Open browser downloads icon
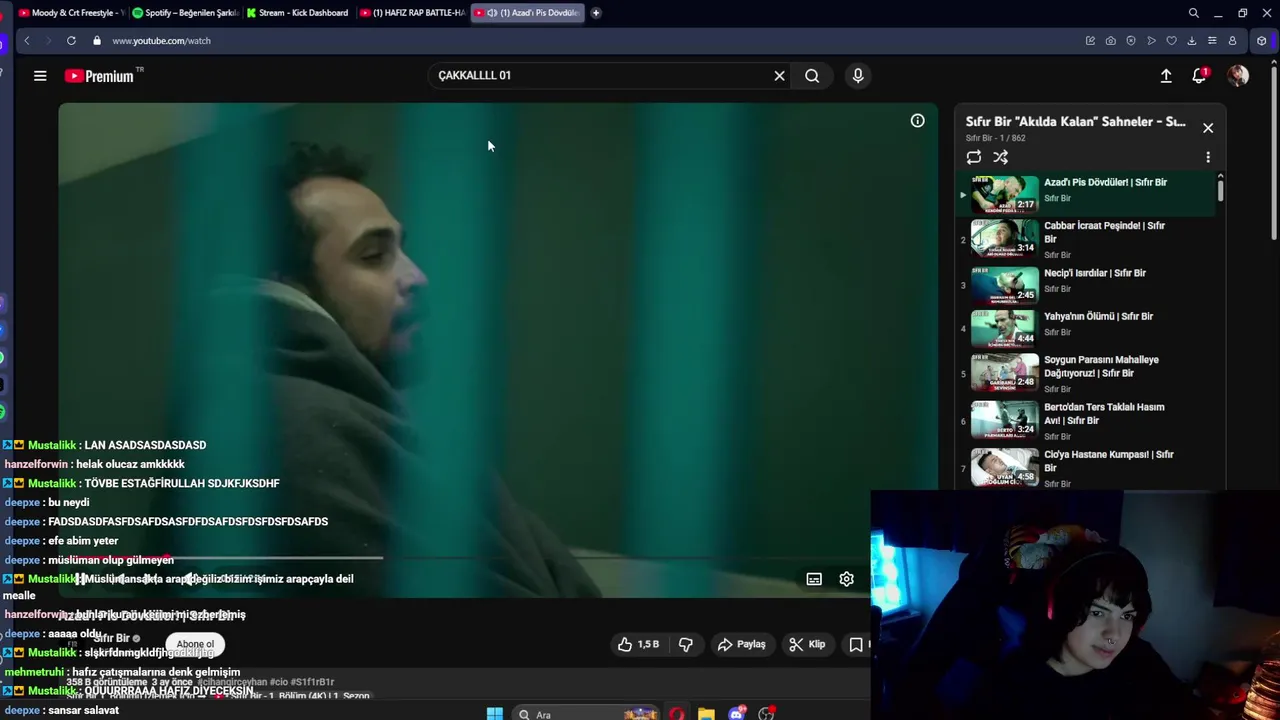 coord(1191,41)
